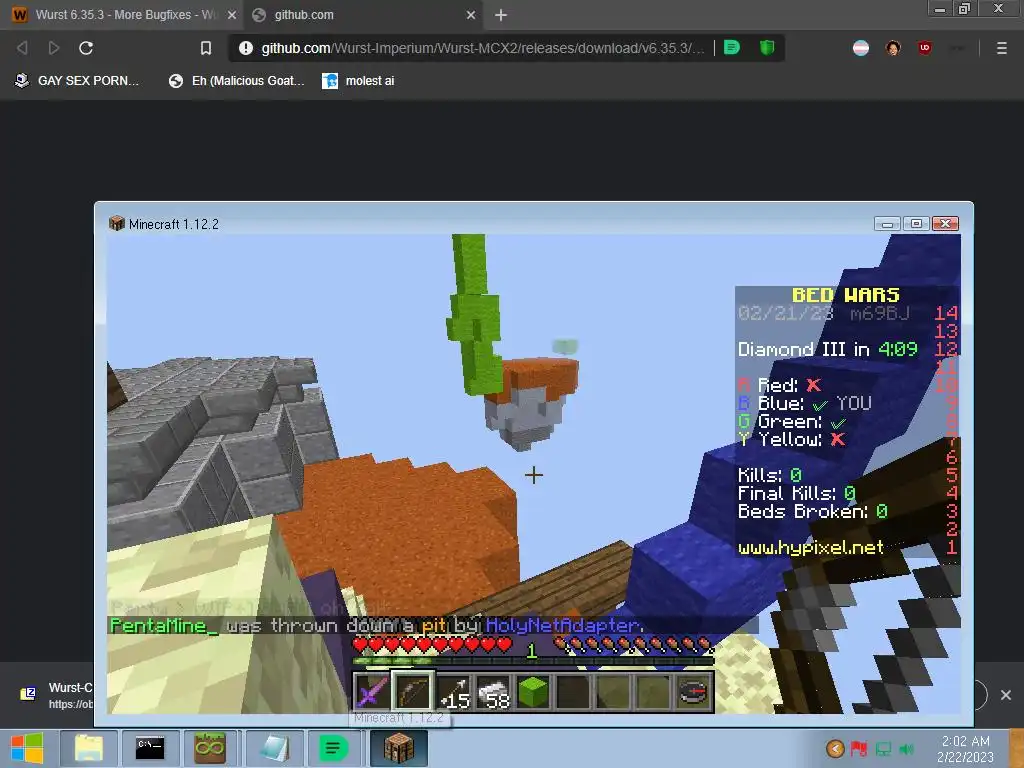
Task: Open the green chat-bubble app in taskbar
Action: tap(333, 748)
